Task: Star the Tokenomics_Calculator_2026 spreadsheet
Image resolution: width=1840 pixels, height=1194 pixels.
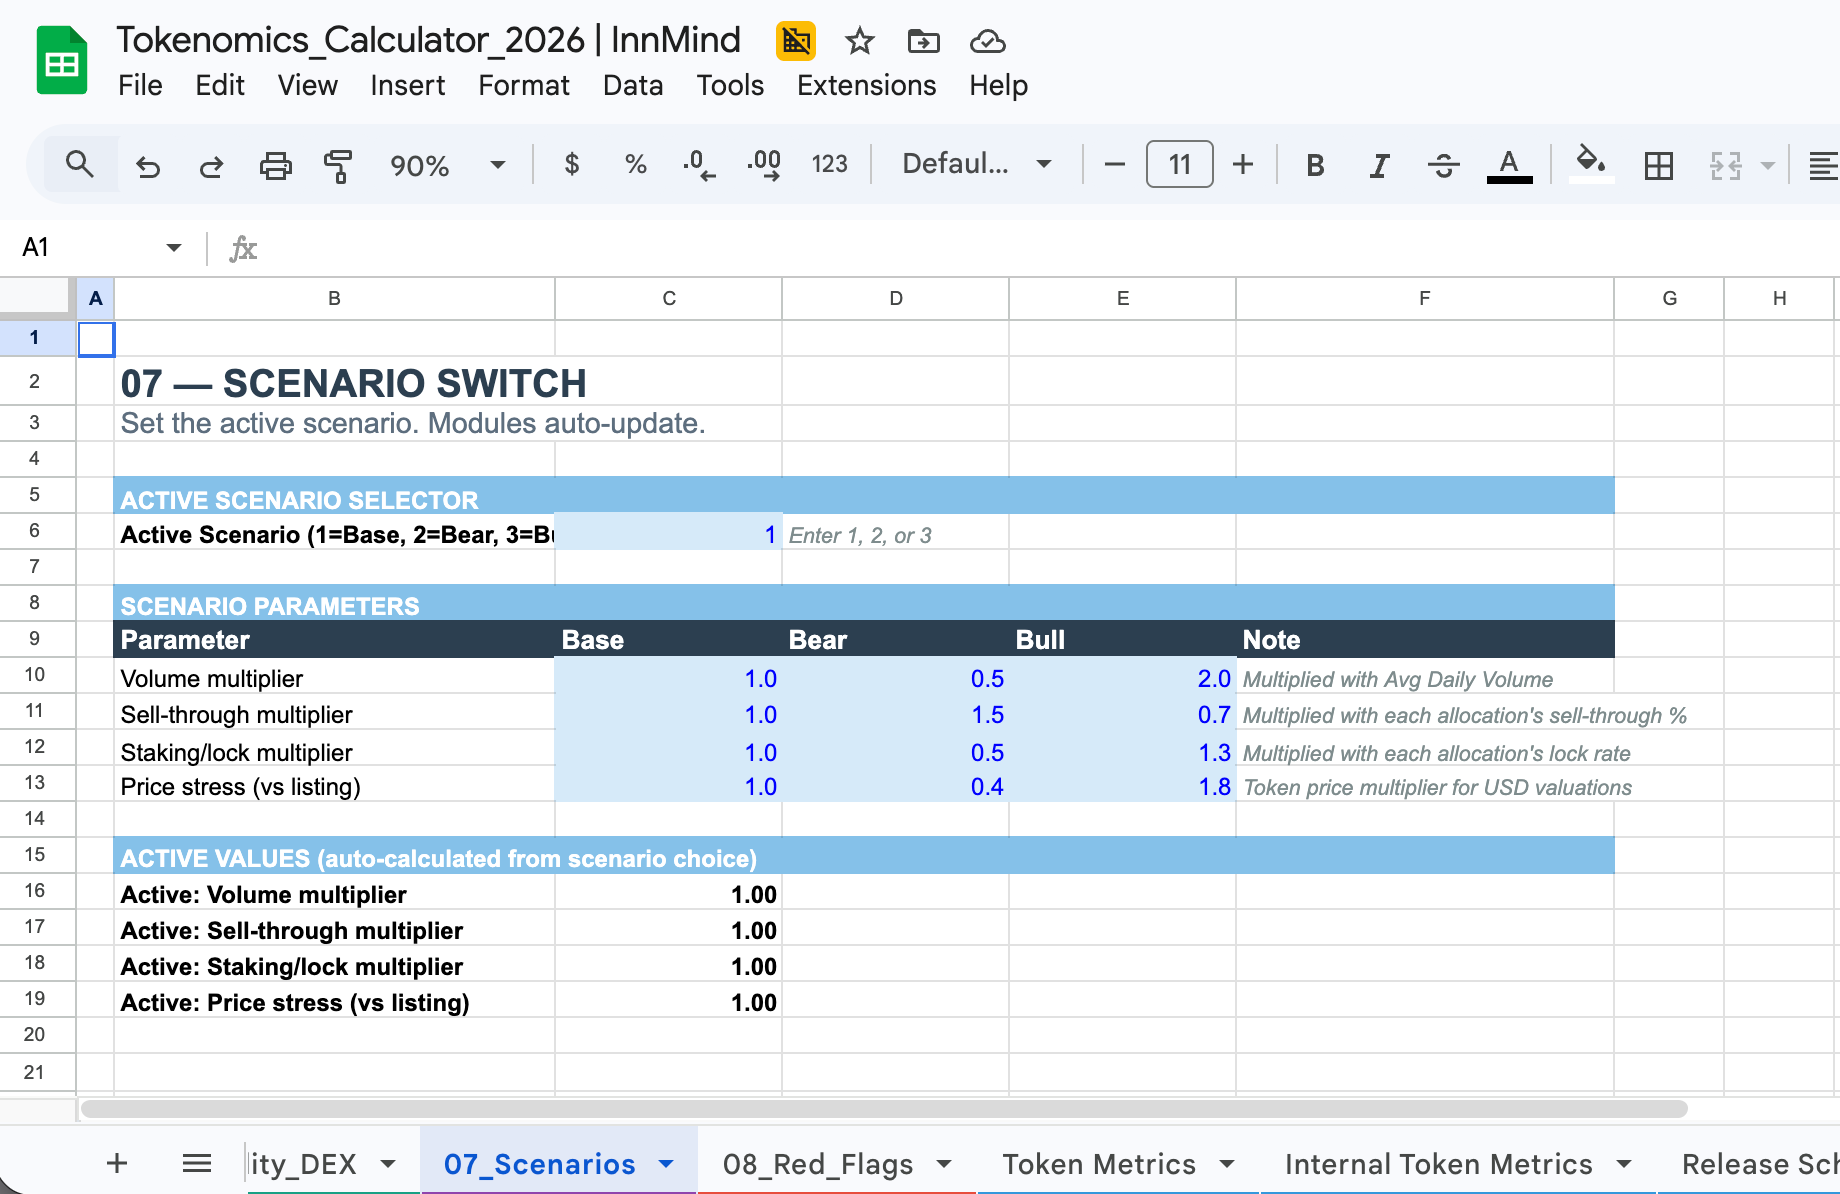Action: [858, 41]
